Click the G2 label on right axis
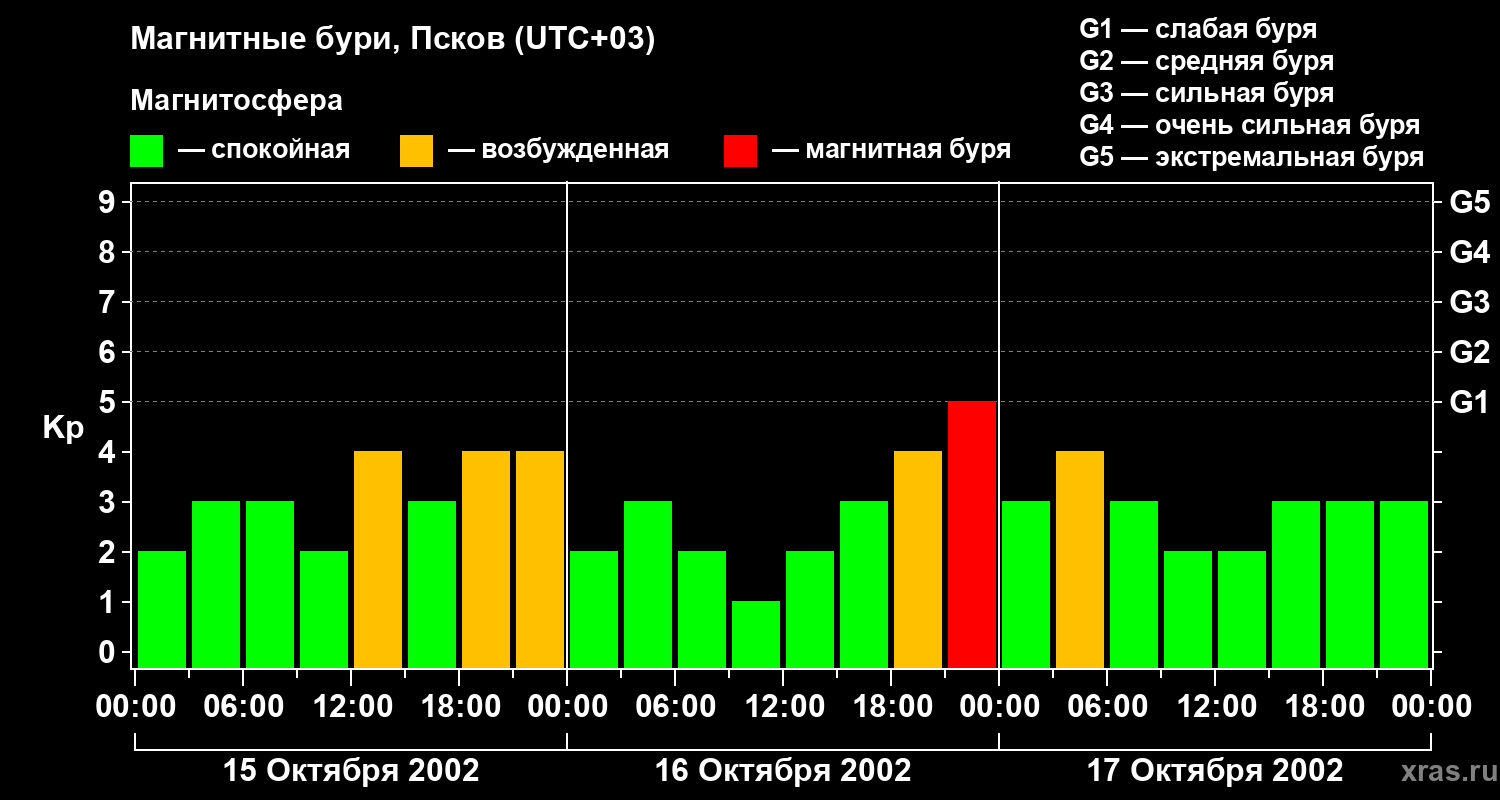Screen dimensions: 1500x800 (1468, 352)
